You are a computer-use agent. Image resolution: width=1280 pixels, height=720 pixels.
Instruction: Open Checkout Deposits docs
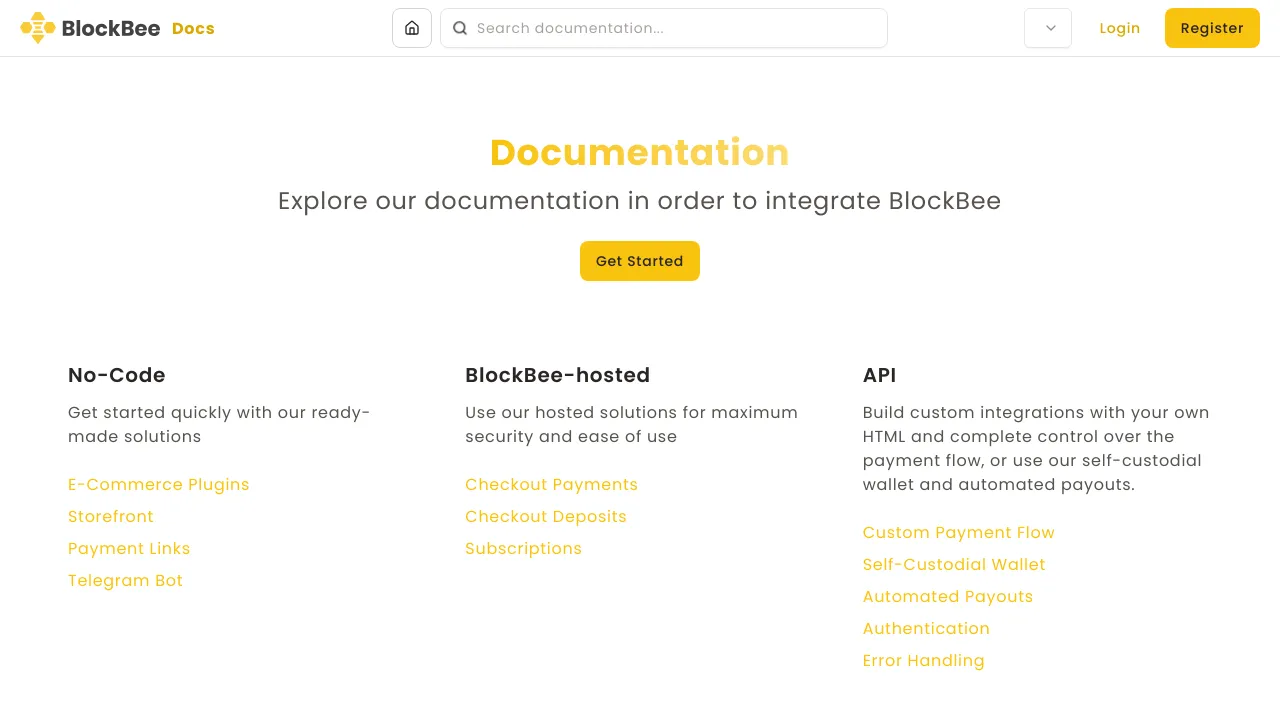click(546, 516)
